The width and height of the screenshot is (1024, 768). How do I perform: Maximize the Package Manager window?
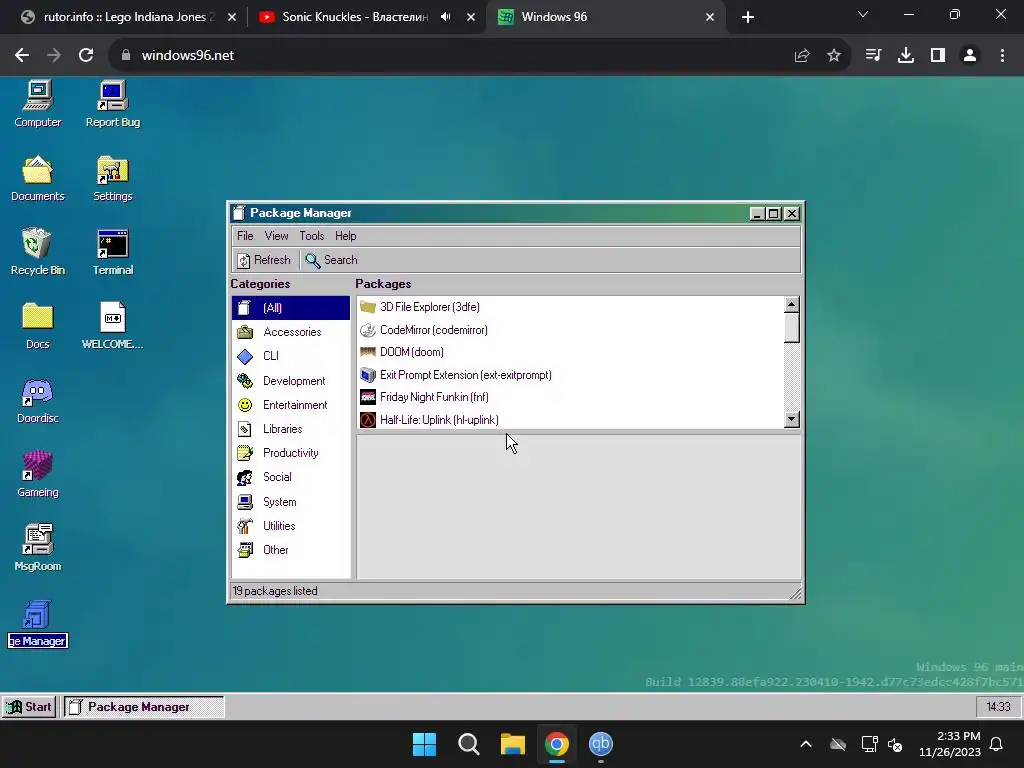pyautogui.click(x=774, y=214)
